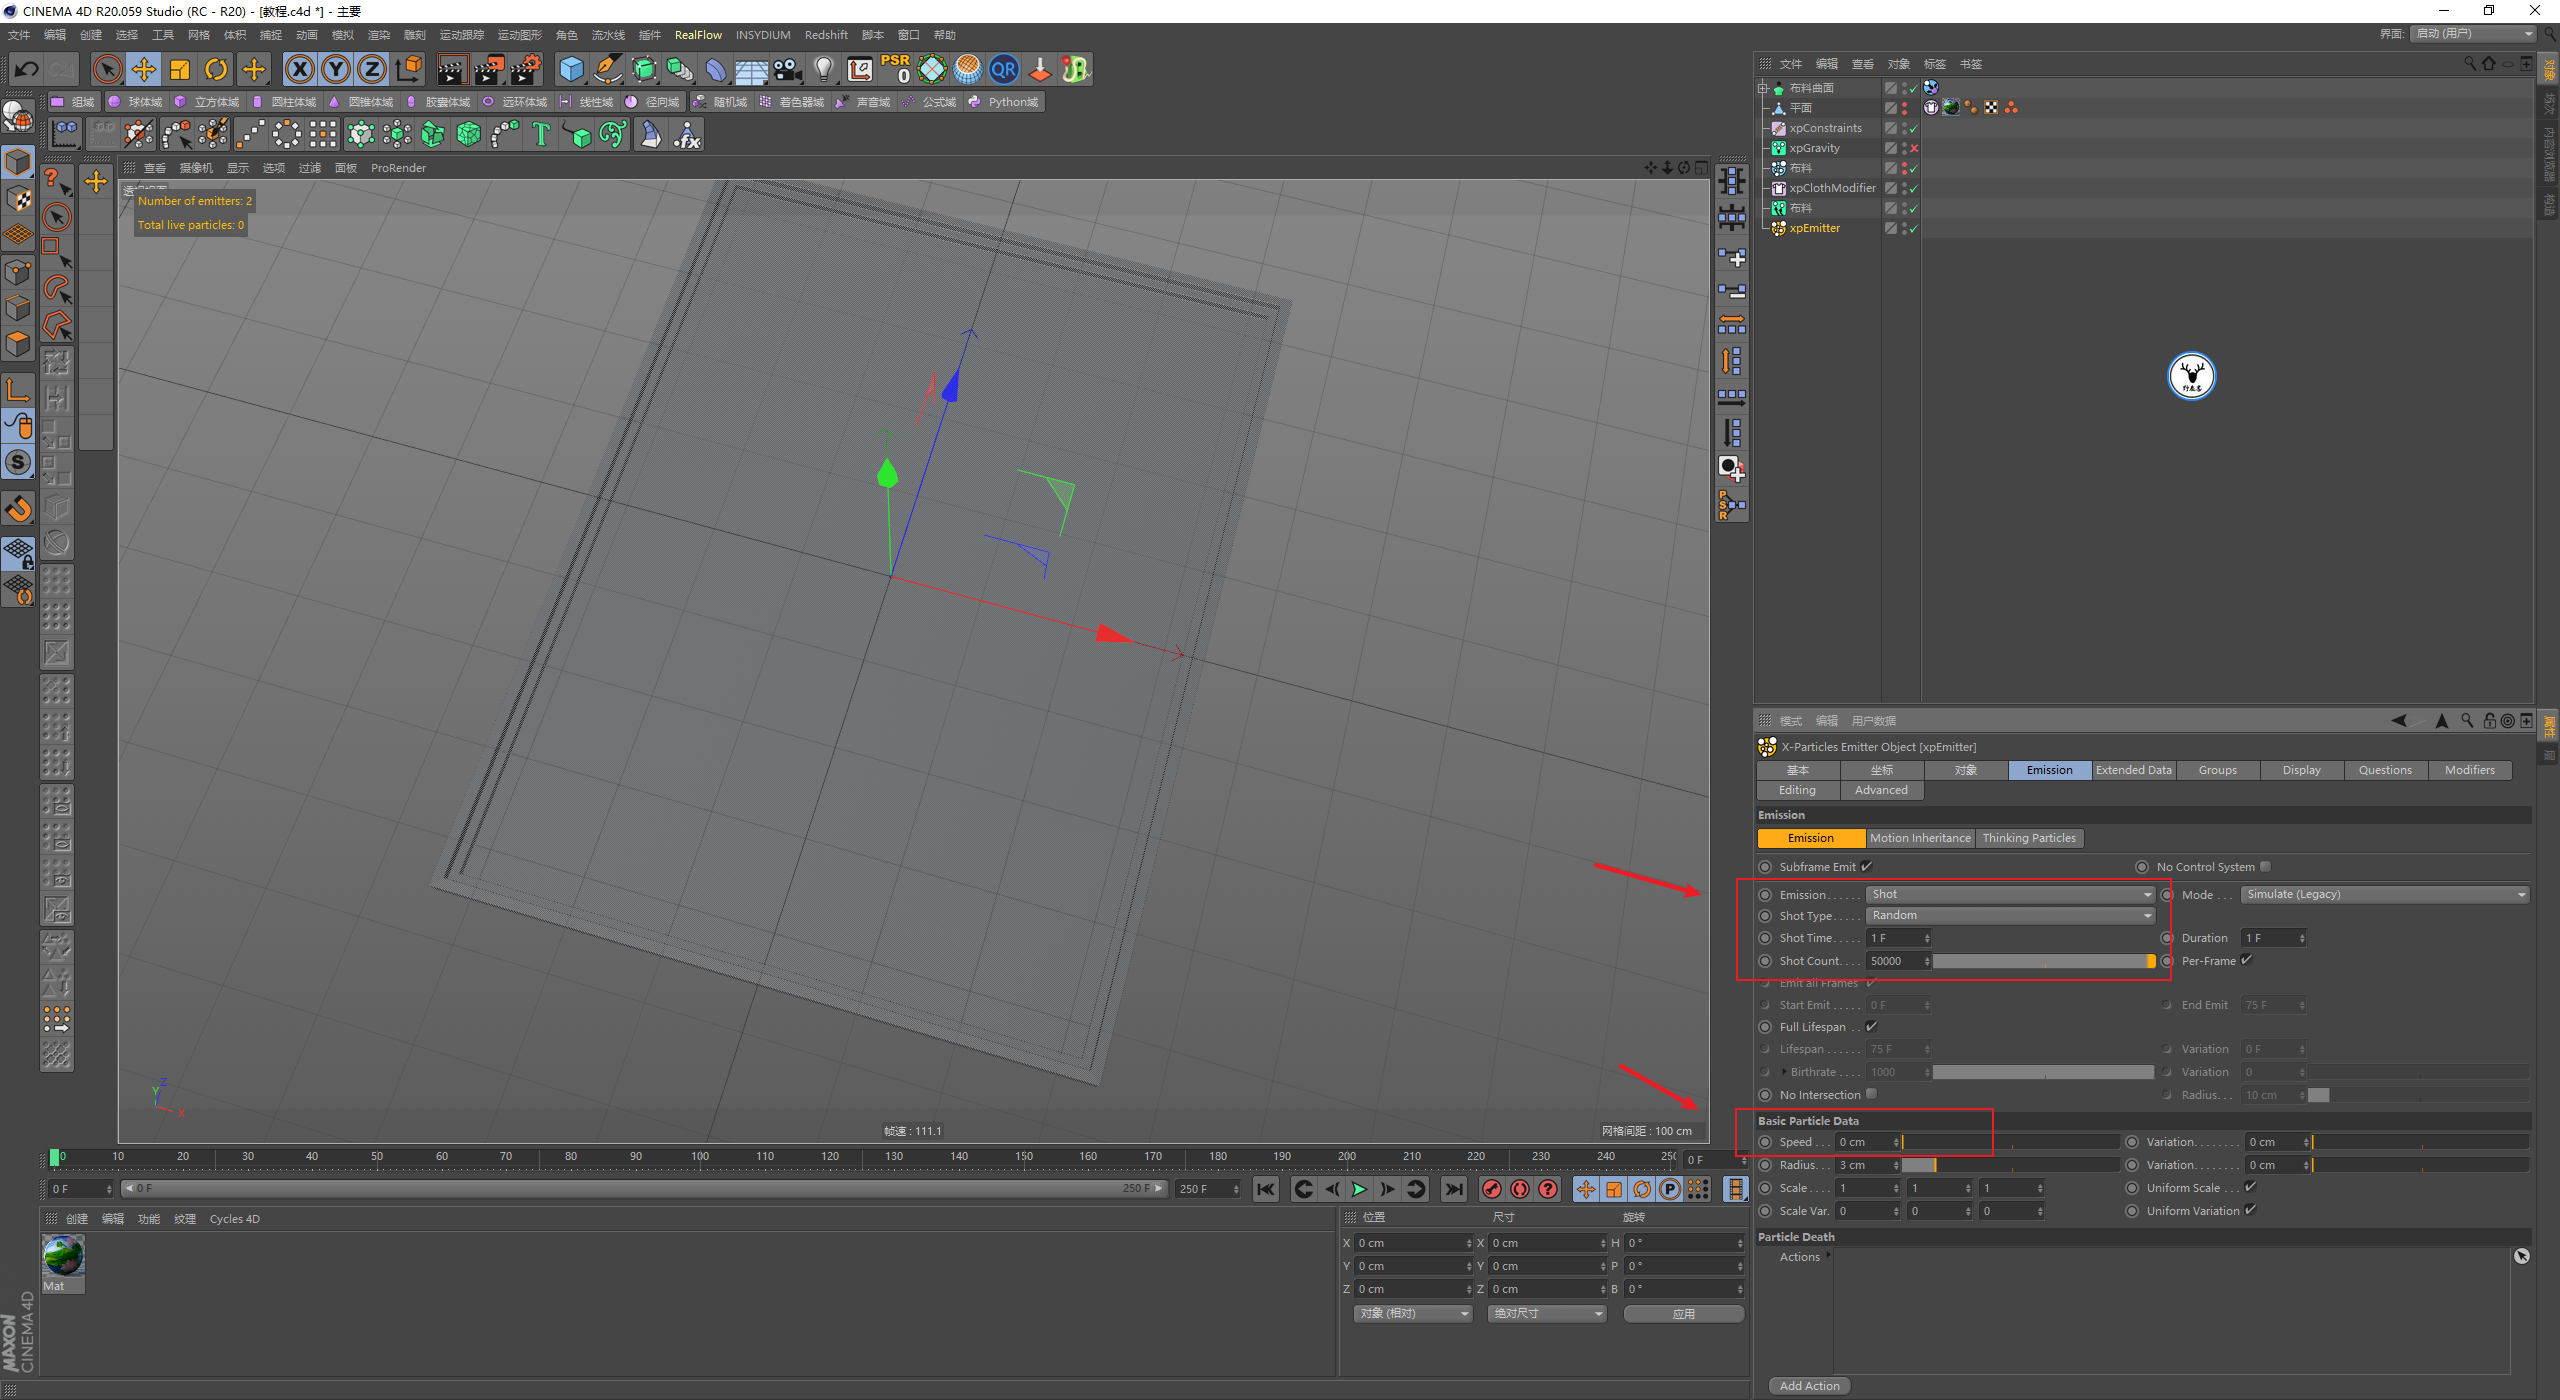Click the Undo arrow in the top toolbar

(x=27, y=69)
